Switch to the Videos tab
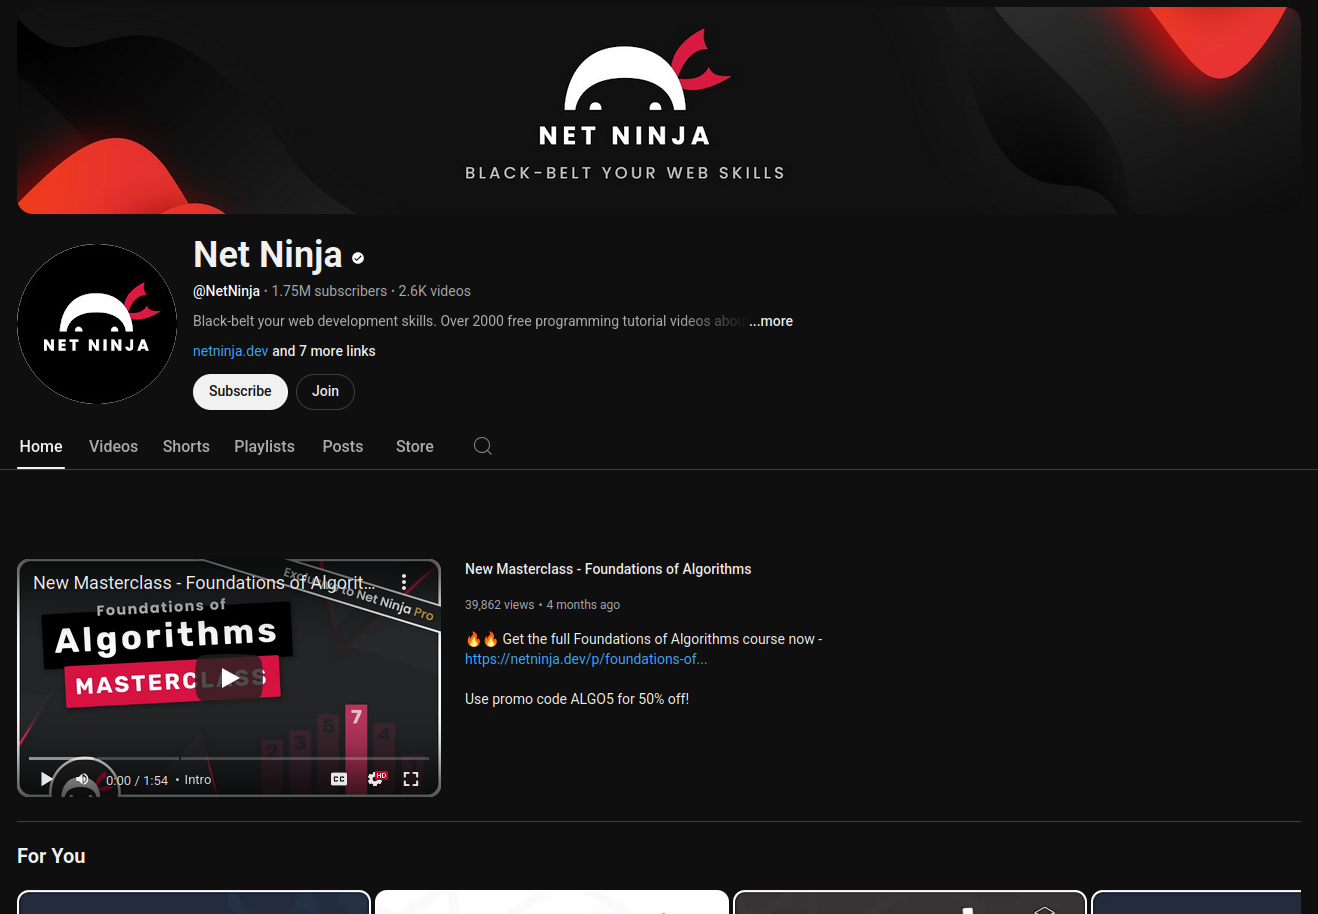Image resolution: width=1318 pixels, height=914 pixels. [x=113, y=446]
